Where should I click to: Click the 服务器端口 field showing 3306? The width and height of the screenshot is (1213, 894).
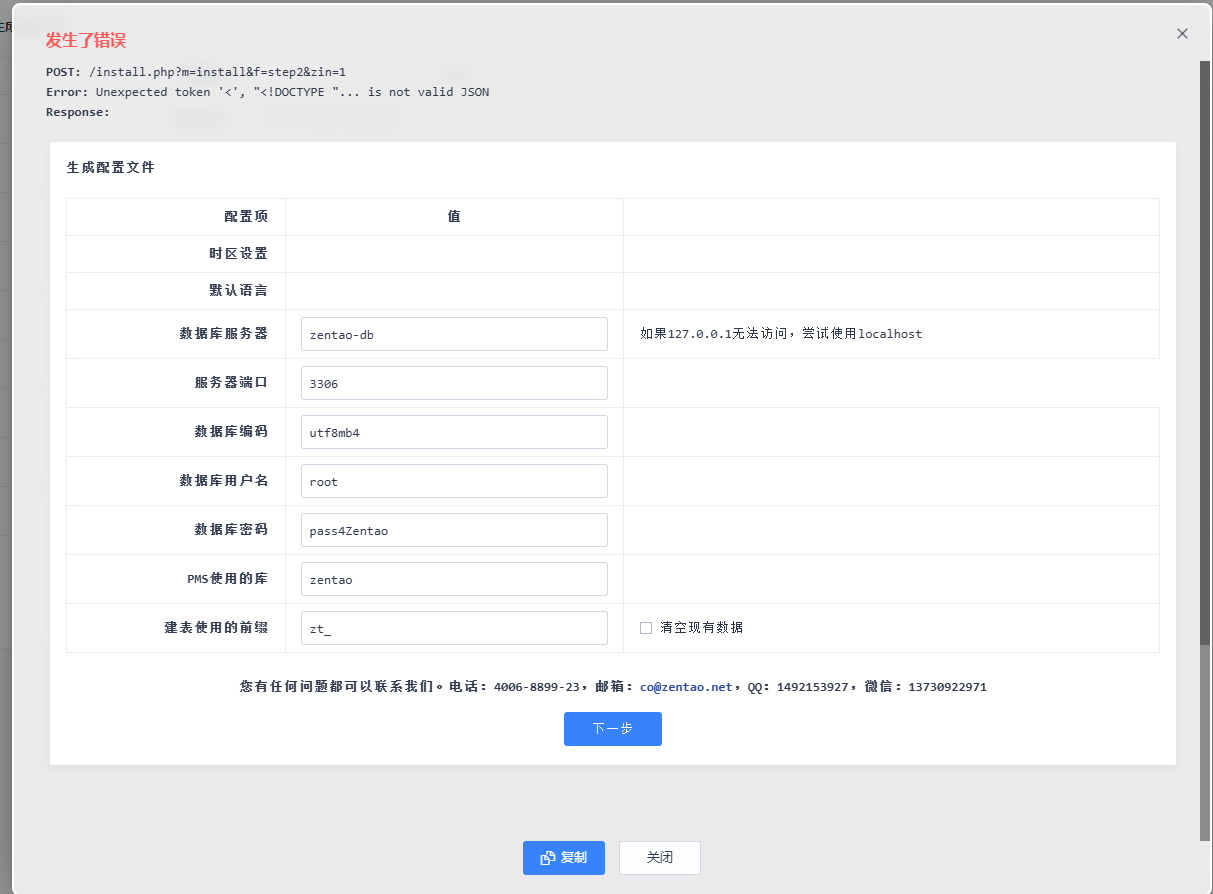click(x=454, y=383)
